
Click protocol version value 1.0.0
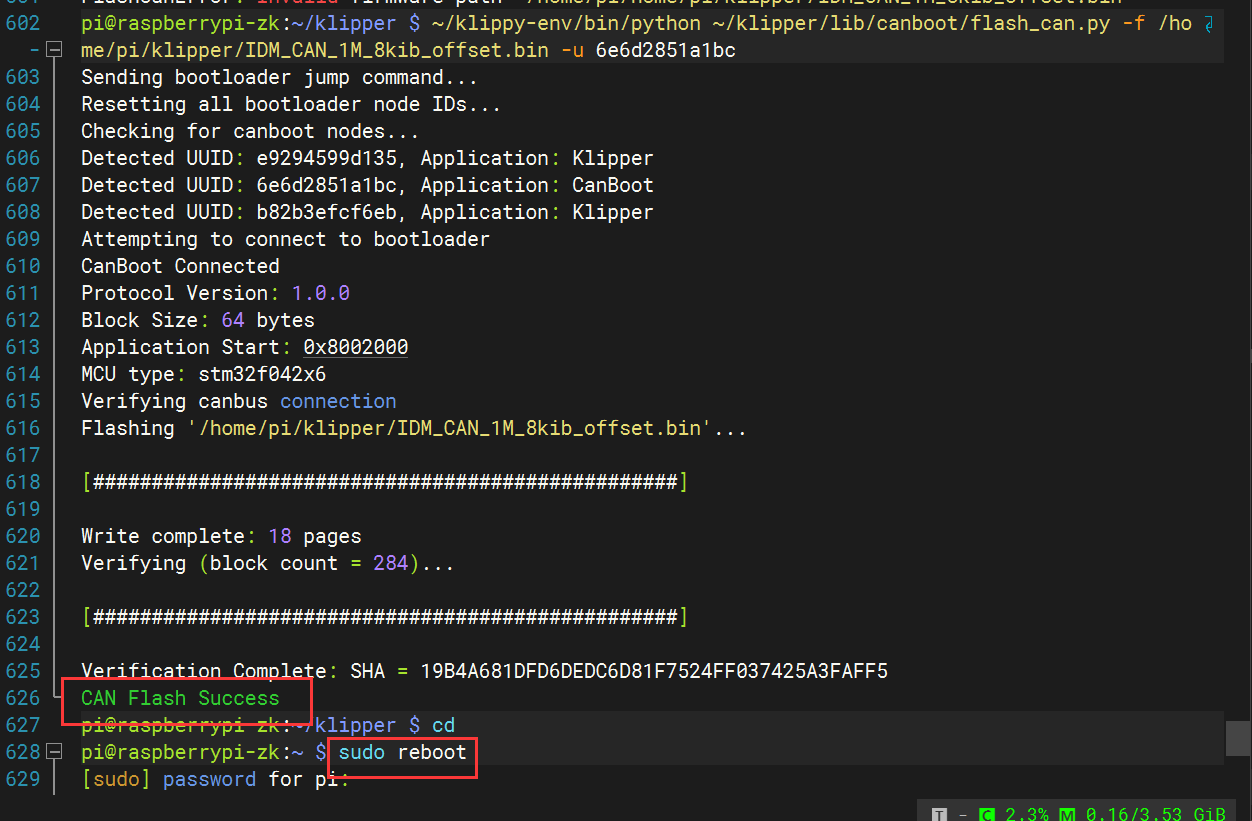coord(320,293)
